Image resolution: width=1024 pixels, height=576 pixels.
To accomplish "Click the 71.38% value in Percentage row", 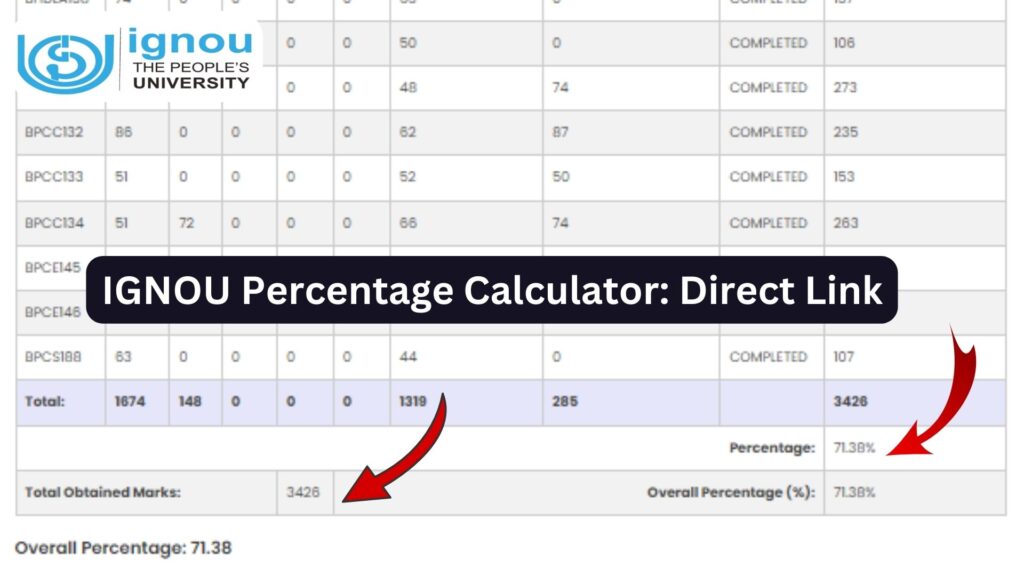I will click(x=854, y=448).
